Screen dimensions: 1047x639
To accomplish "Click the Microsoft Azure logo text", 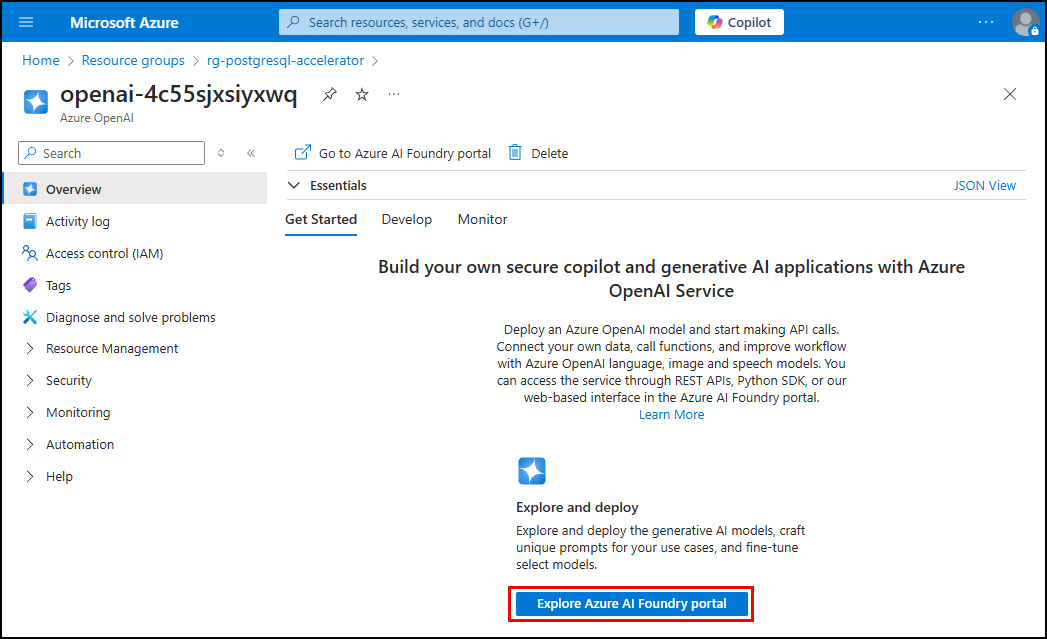I will click(x=124, y=22).
